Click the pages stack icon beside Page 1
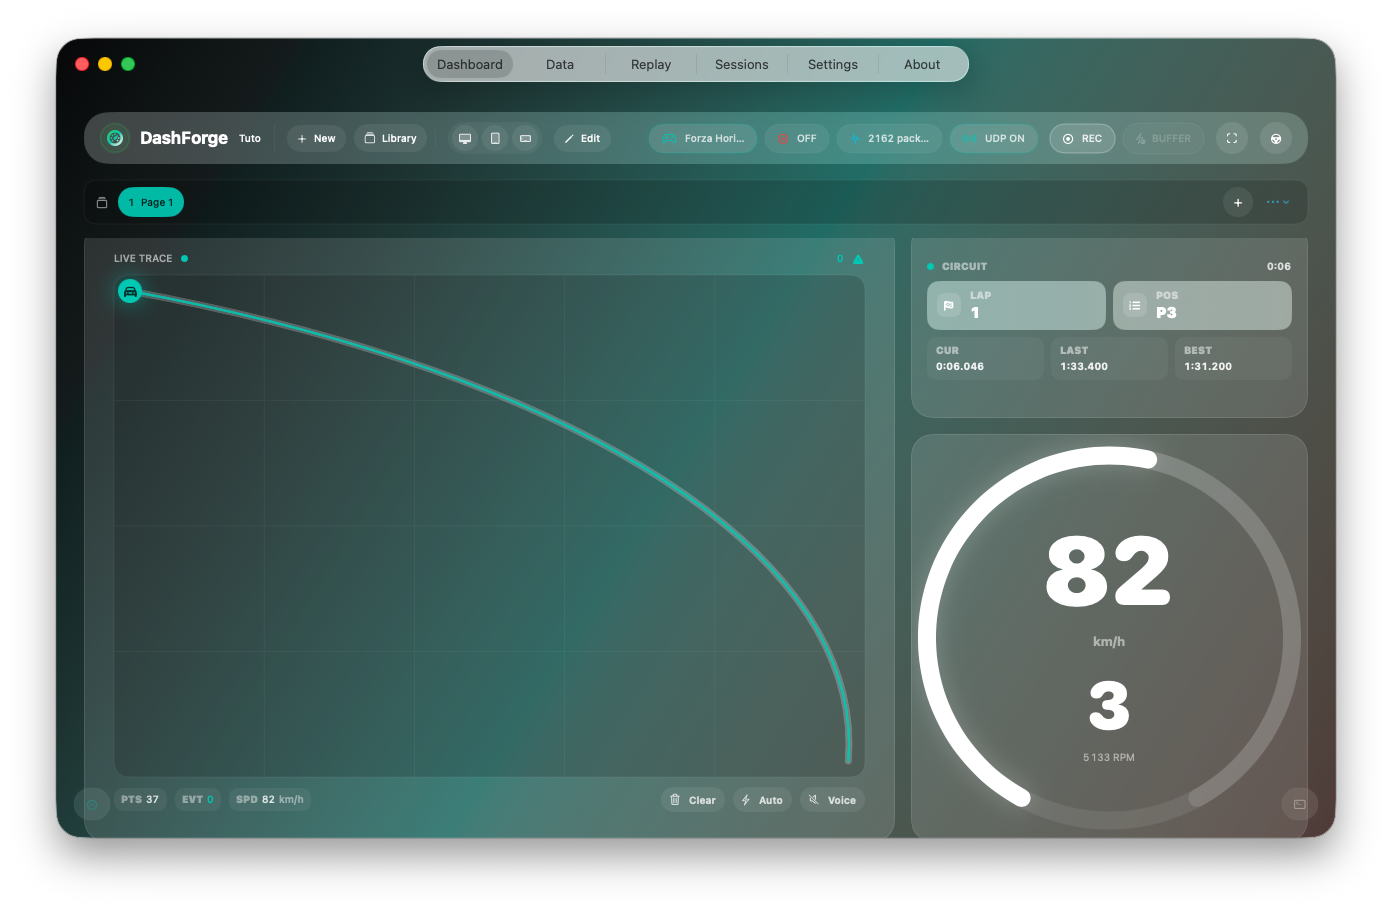1392x912 pixels. pyautogui.click(x=102, y=202)
